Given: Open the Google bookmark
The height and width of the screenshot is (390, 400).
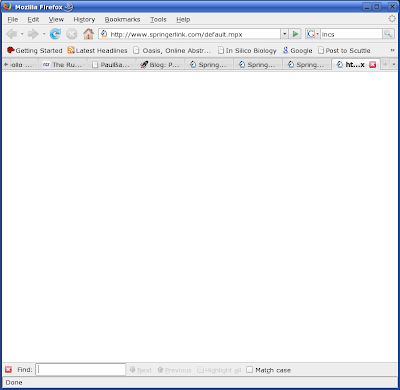Looking at the screenshot, I should click(298, 51).
